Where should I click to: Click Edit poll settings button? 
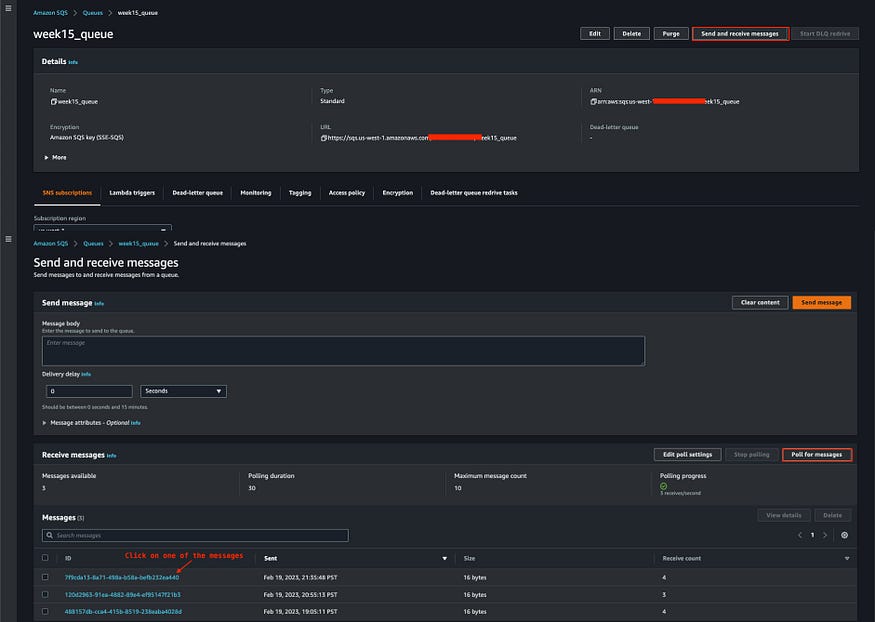click(688, 455)
